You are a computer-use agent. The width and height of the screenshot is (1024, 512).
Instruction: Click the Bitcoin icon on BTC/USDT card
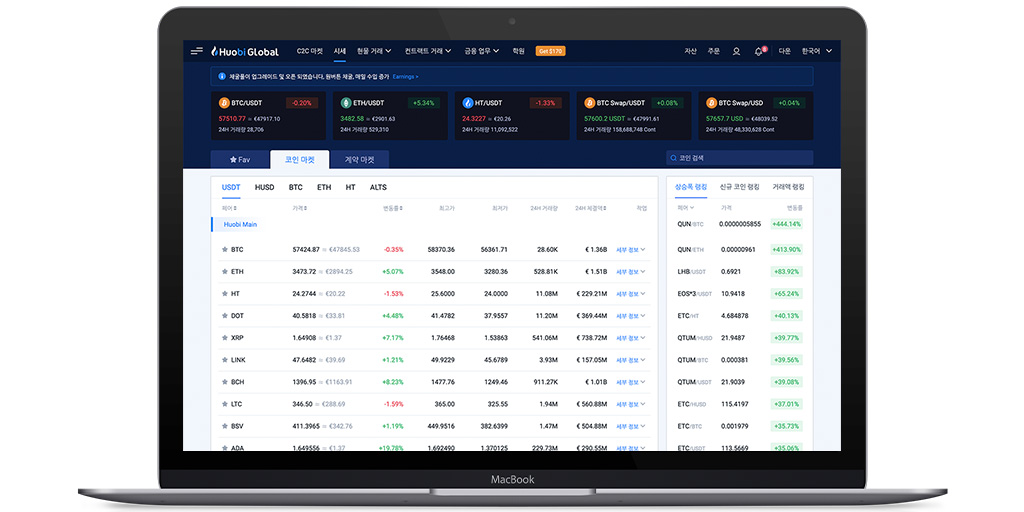pos(224,103)
